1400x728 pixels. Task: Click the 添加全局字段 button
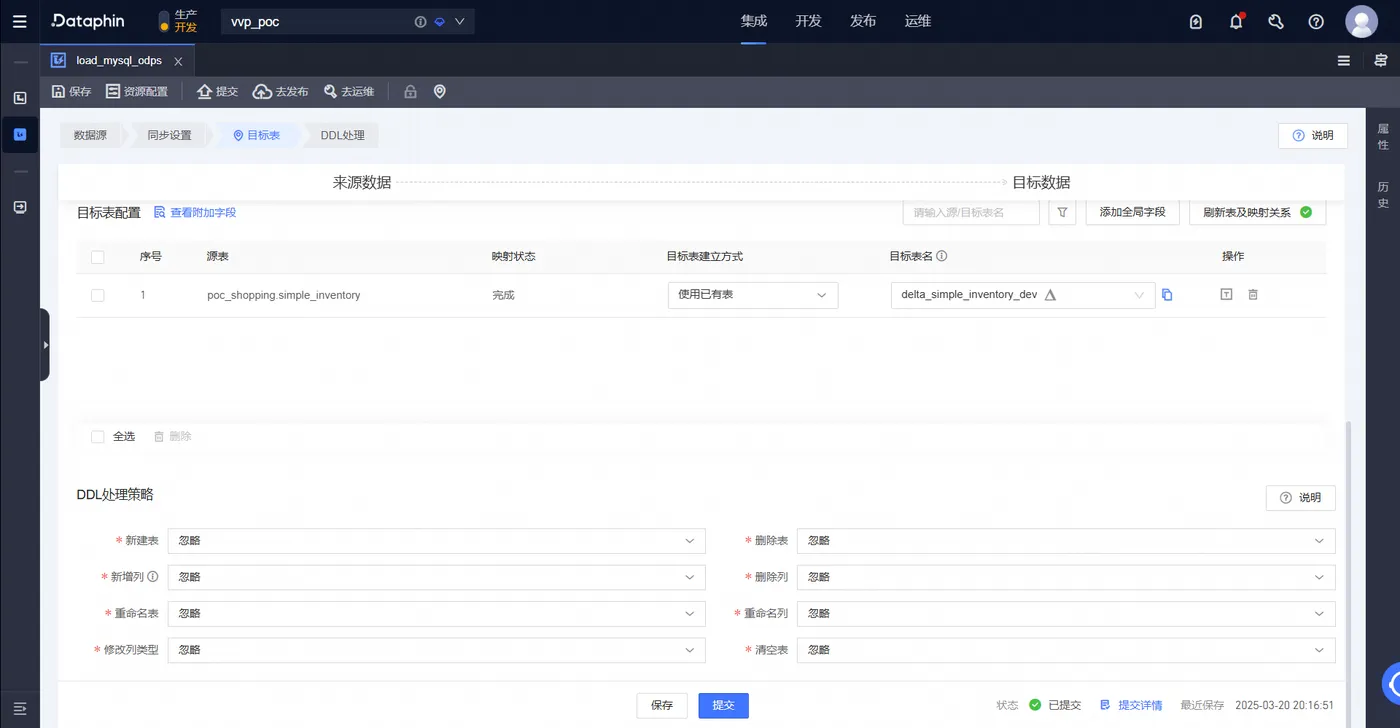pyautogui.click(x=1132, y=213)
